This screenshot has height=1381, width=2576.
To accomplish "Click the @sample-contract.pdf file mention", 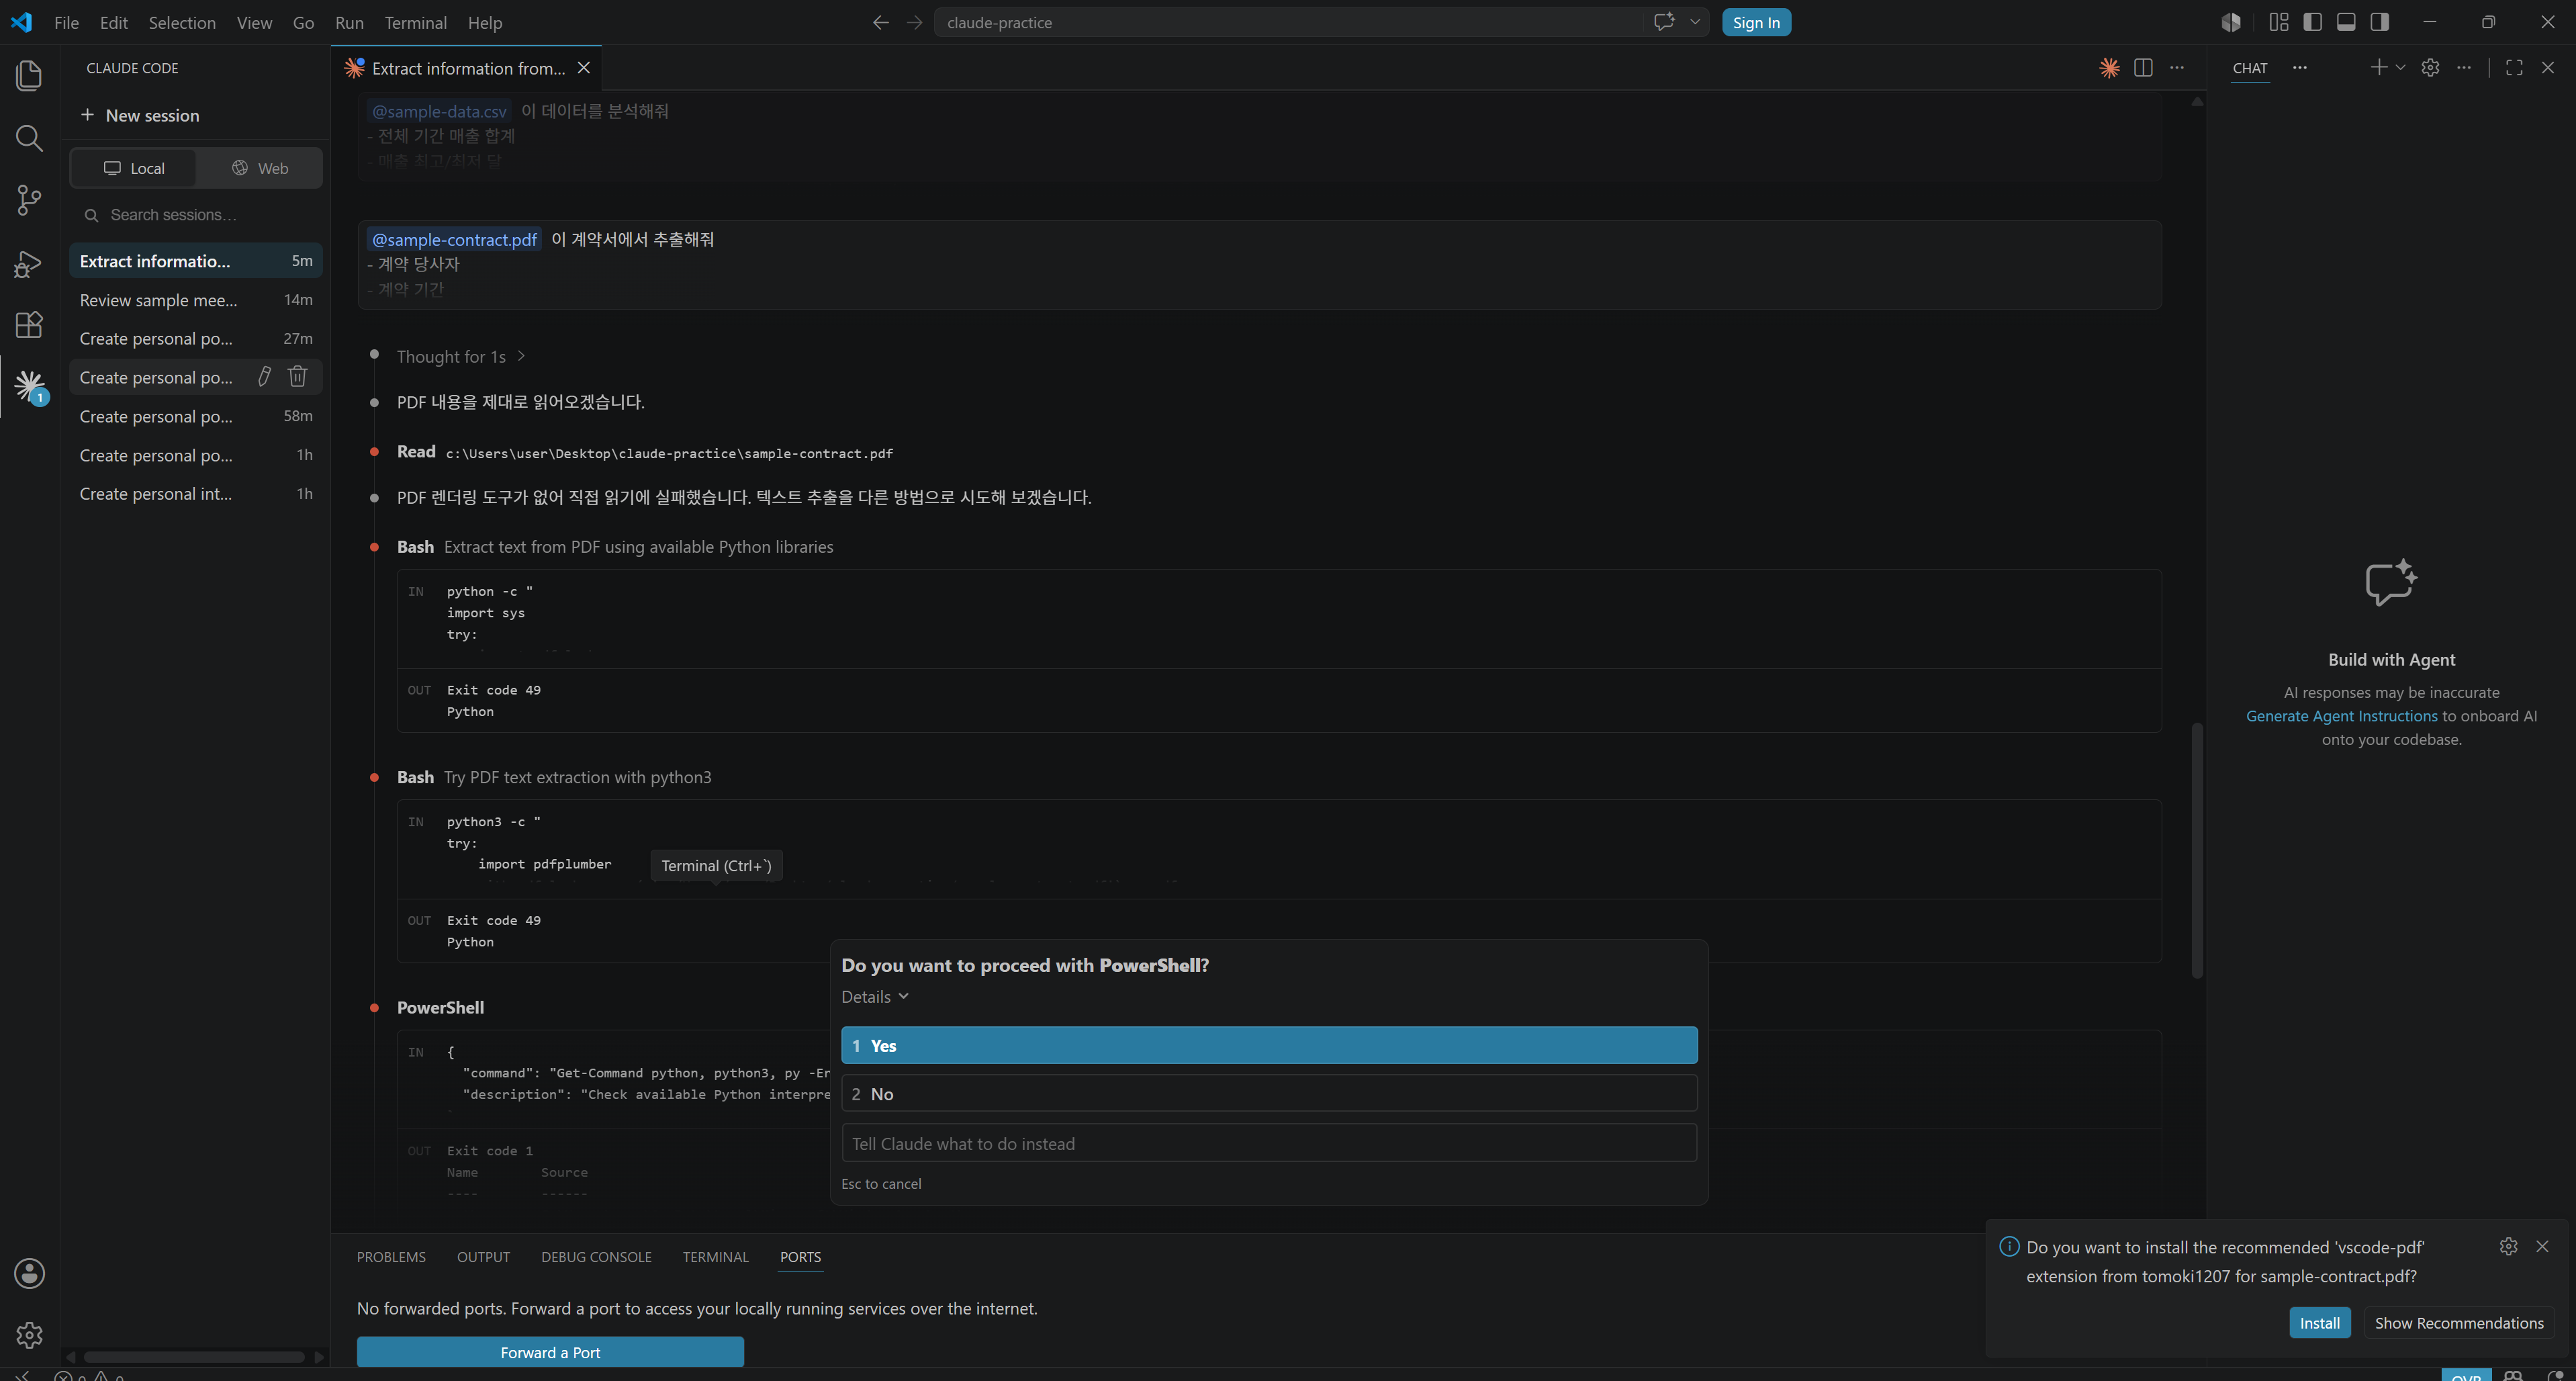I will pyautogui.click(x=454, y=239).
